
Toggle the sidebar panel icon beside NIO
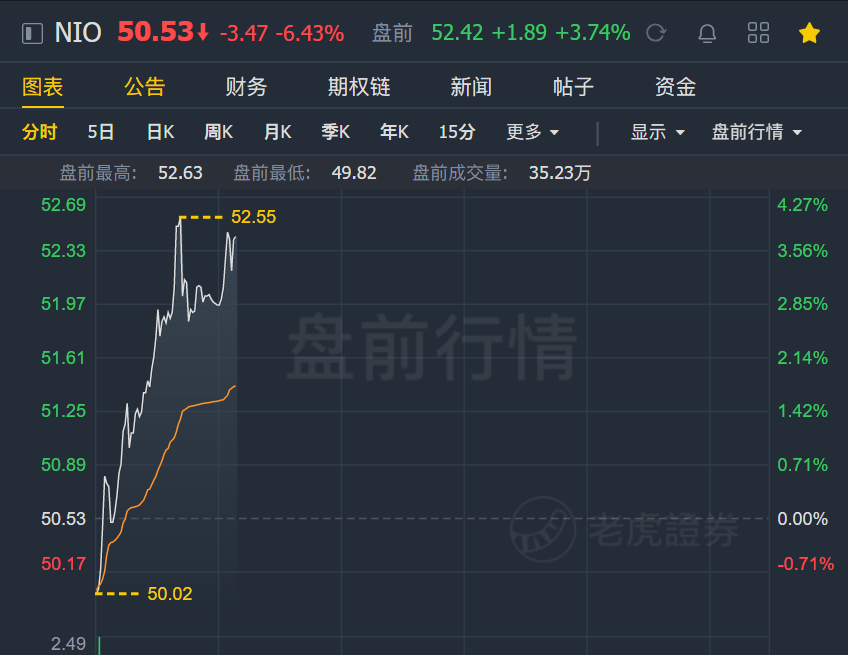click(x=32, y=33)
